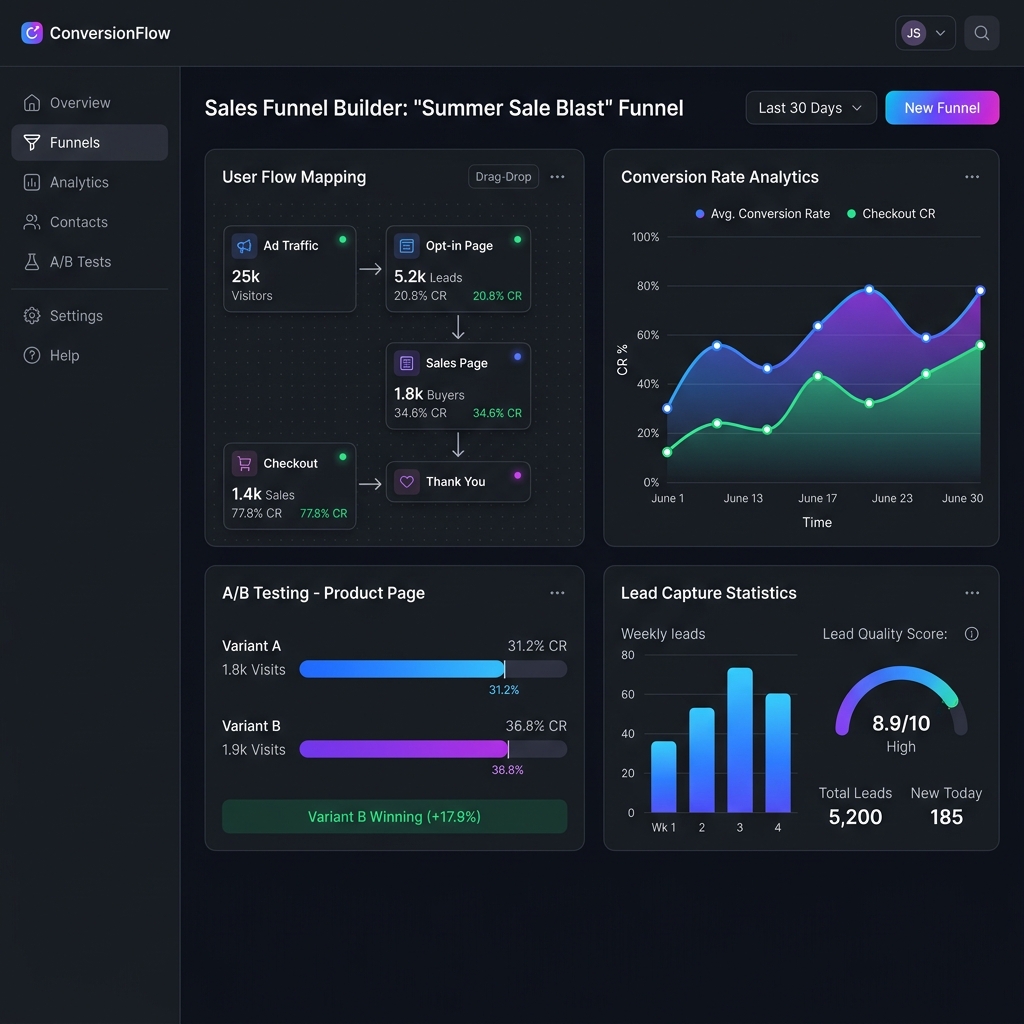
Task: Click the JS user avatar
Action: pos(913,33)
